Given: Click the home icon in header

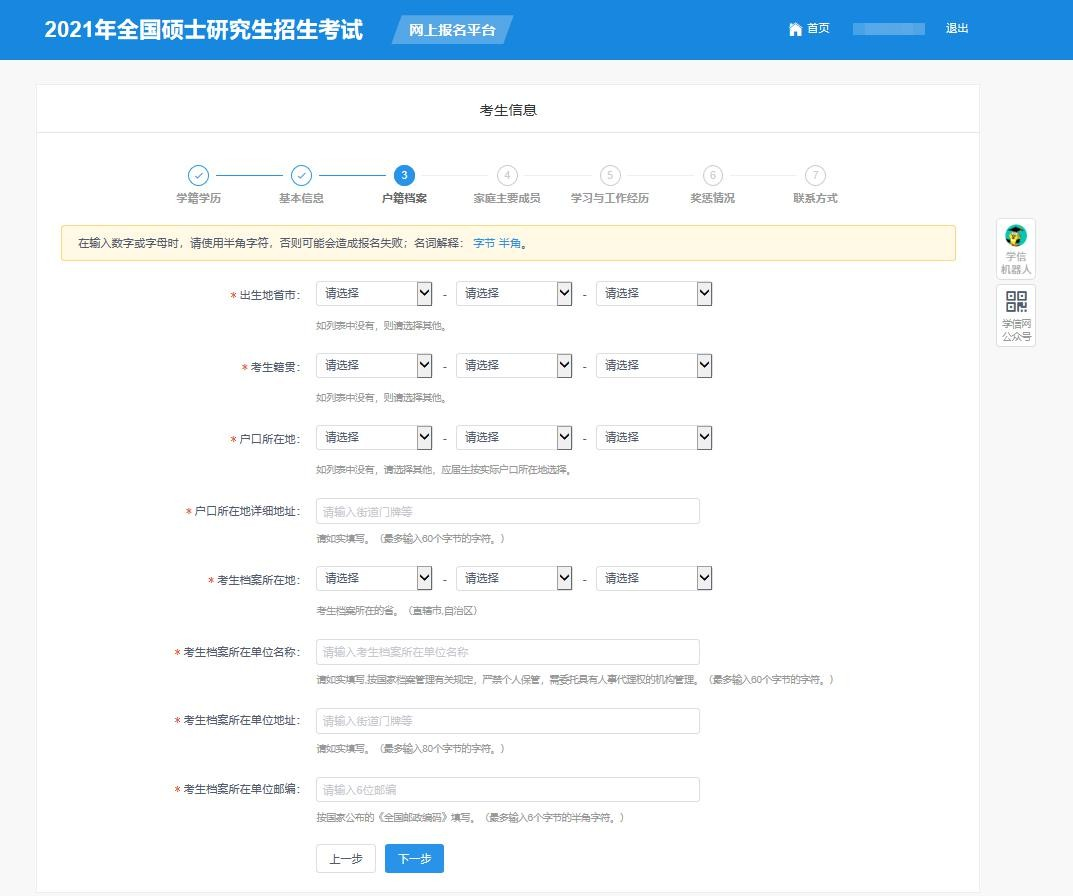Looking at the screenshot, I should click(795, 29).
